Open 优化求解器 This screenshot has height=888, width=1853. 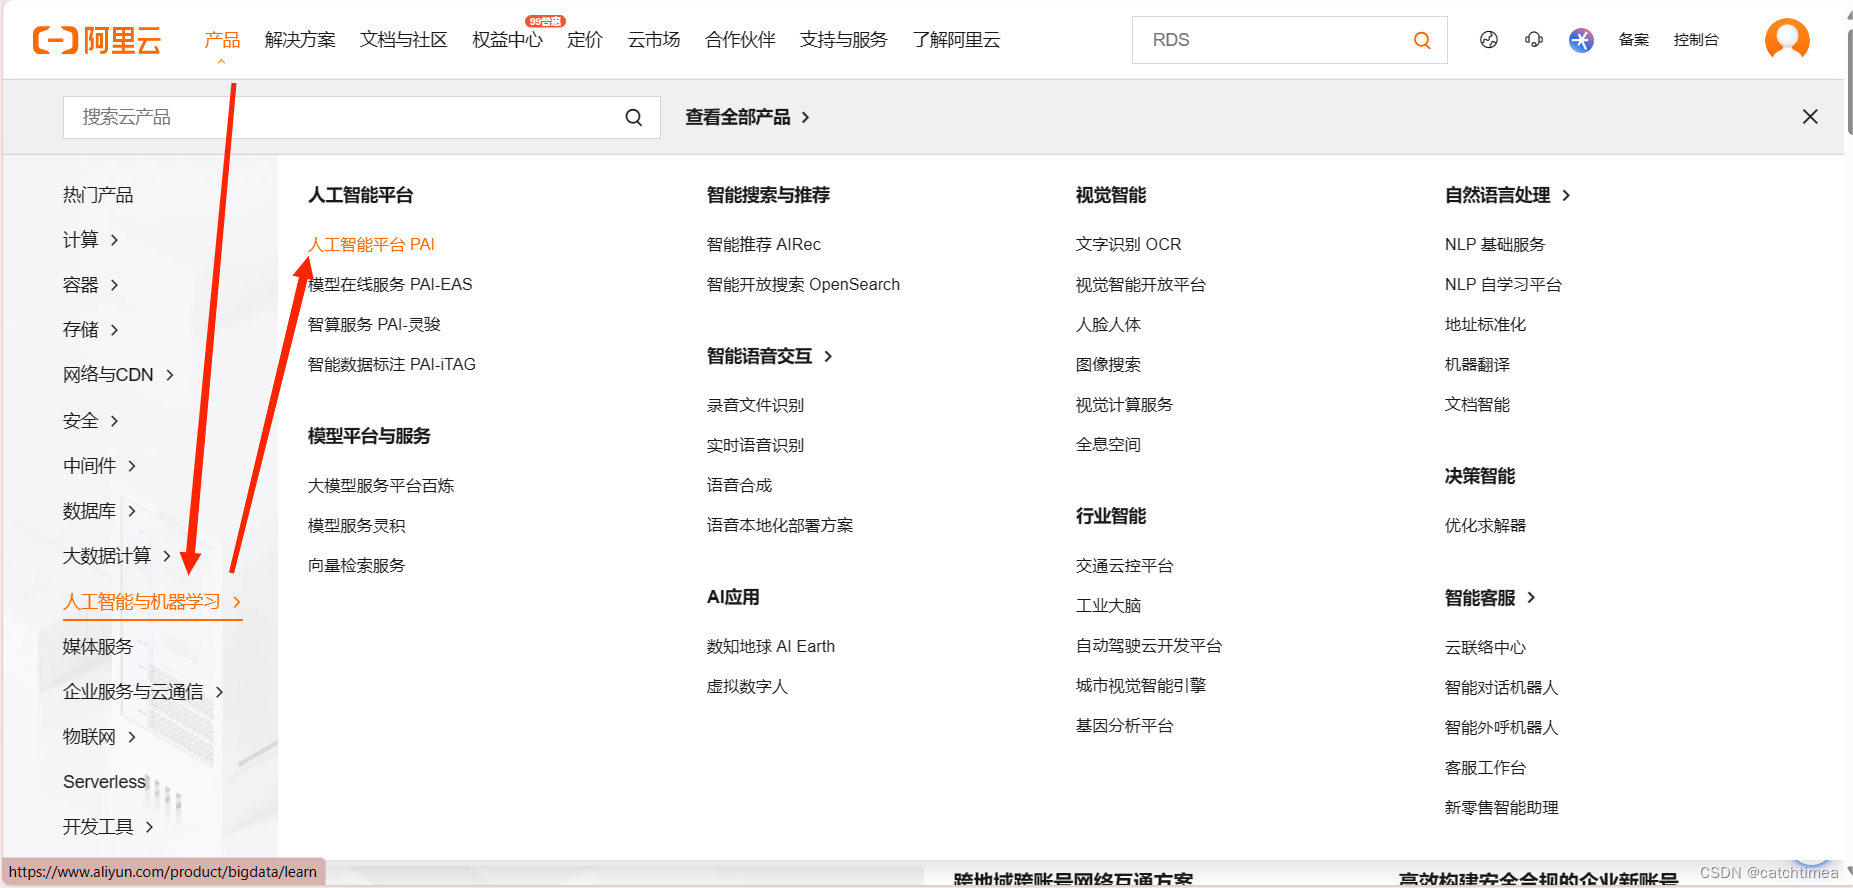pyautogui.click(x=1485, y=526)
